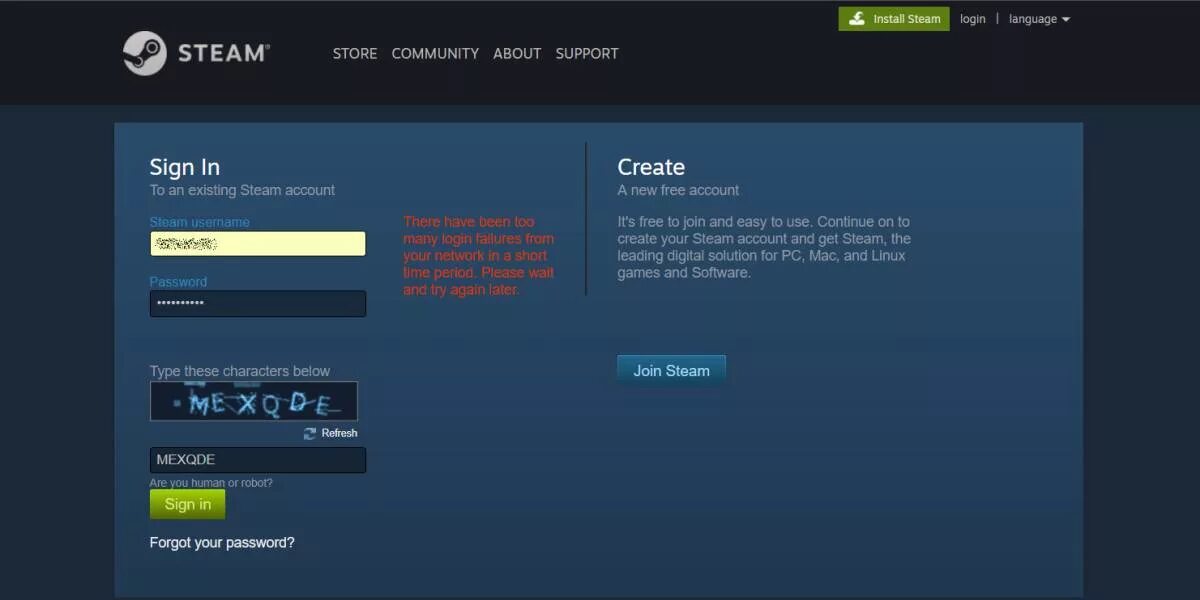Screen dimensions: 1200x600
Task: Open the language dropdown
Action: [x=1039, y=19]
